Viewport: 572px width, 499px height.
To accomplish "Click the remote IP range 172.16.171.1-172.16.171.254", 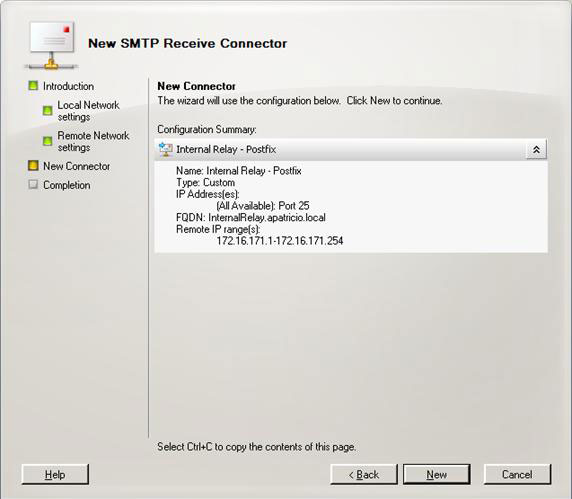I will pyautogui.click(x=280, y=241).
